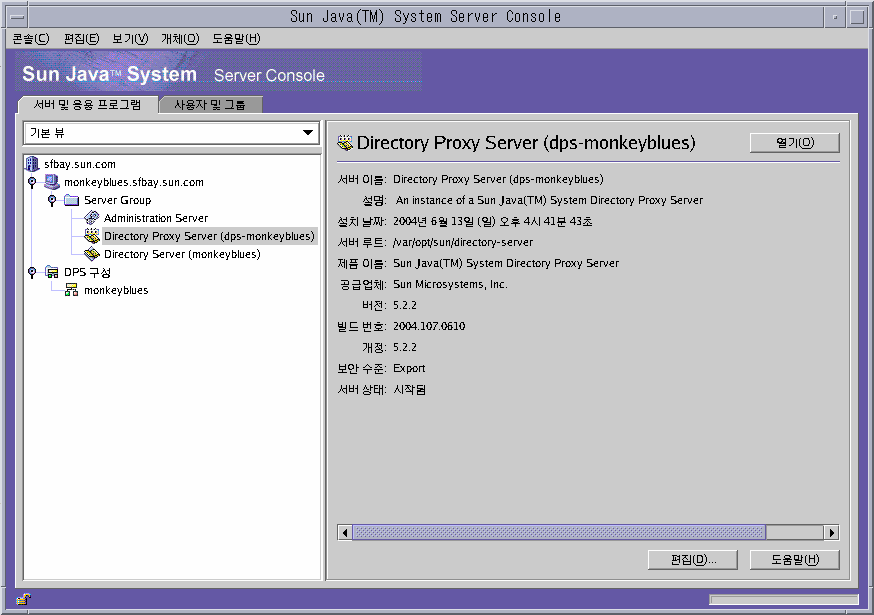Screen dimensions: 874x615
Task: Collapse the DPS 구성 node
Action: [31, 271]
